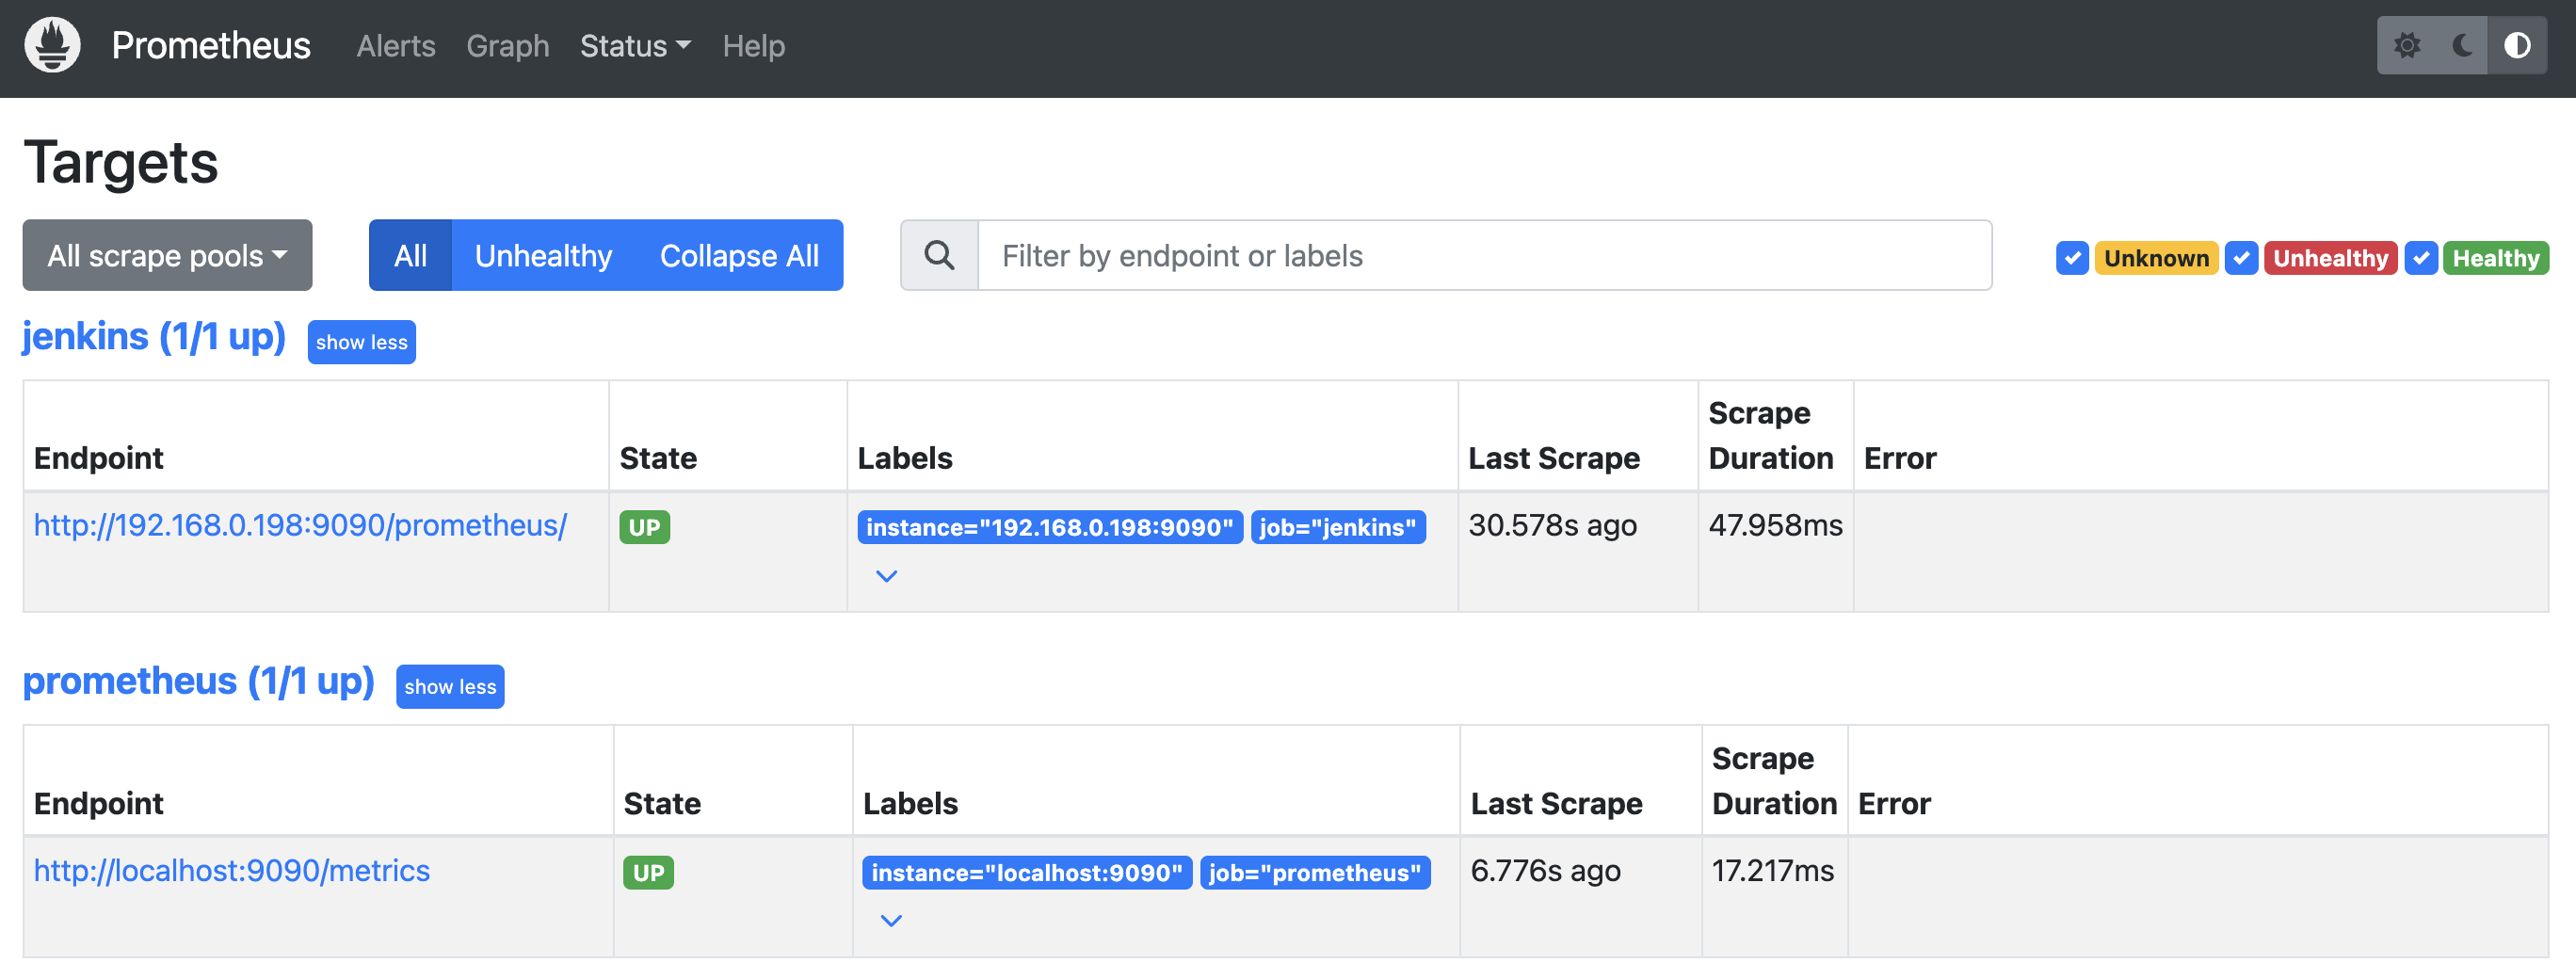Screen dimensions: 2576x979
Task: Switch to the light theme sun icon
Action: click(2407, 46)
